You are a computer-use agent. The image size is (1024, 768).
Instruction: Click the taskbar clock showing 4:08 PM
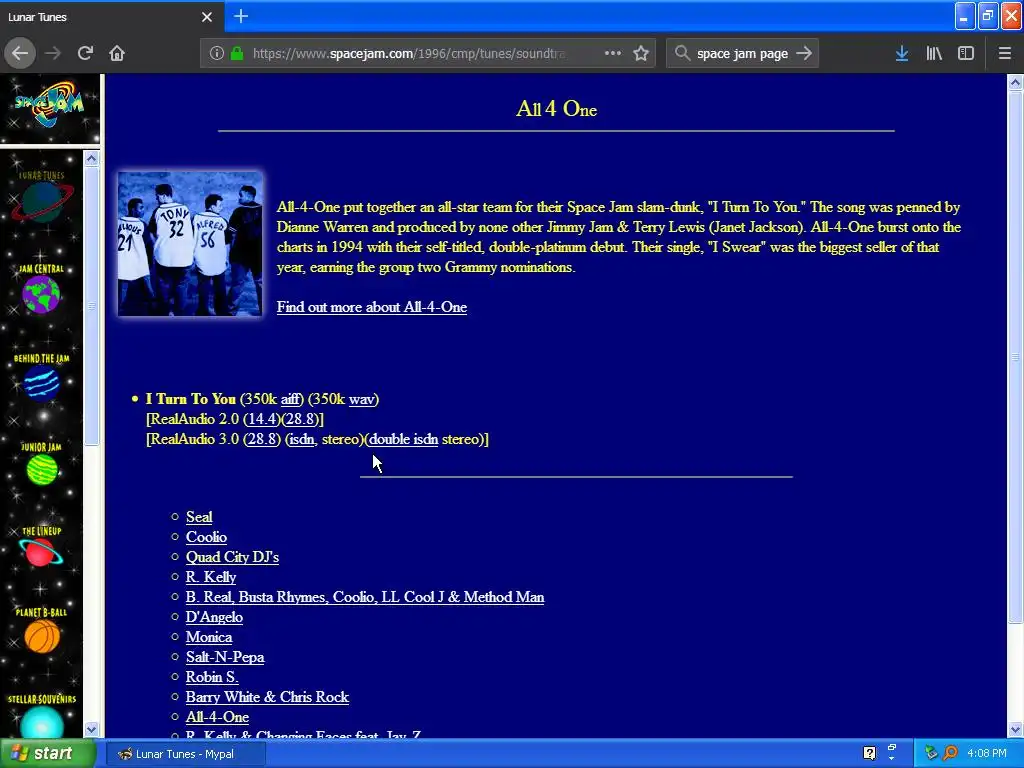click(x=987, y=753)
